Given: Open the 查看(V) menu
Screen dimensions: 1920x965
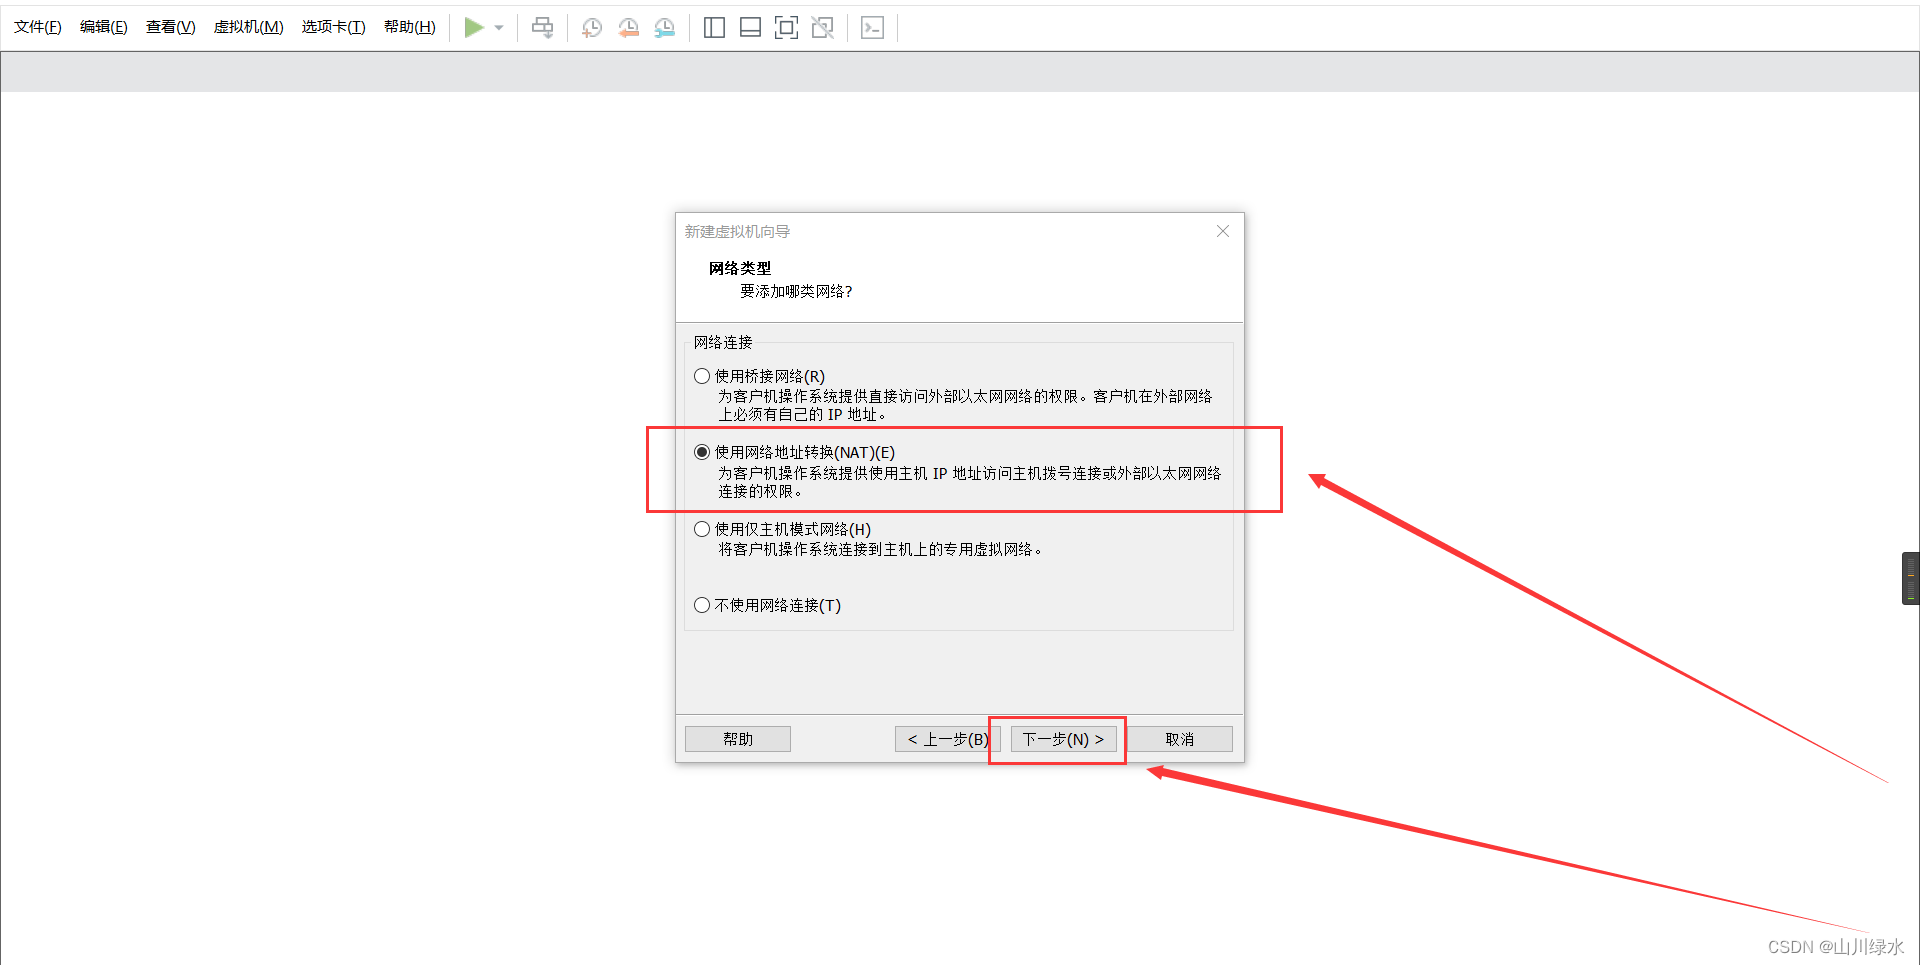Looking at the screenshot, I should click(x=169, y=27).
